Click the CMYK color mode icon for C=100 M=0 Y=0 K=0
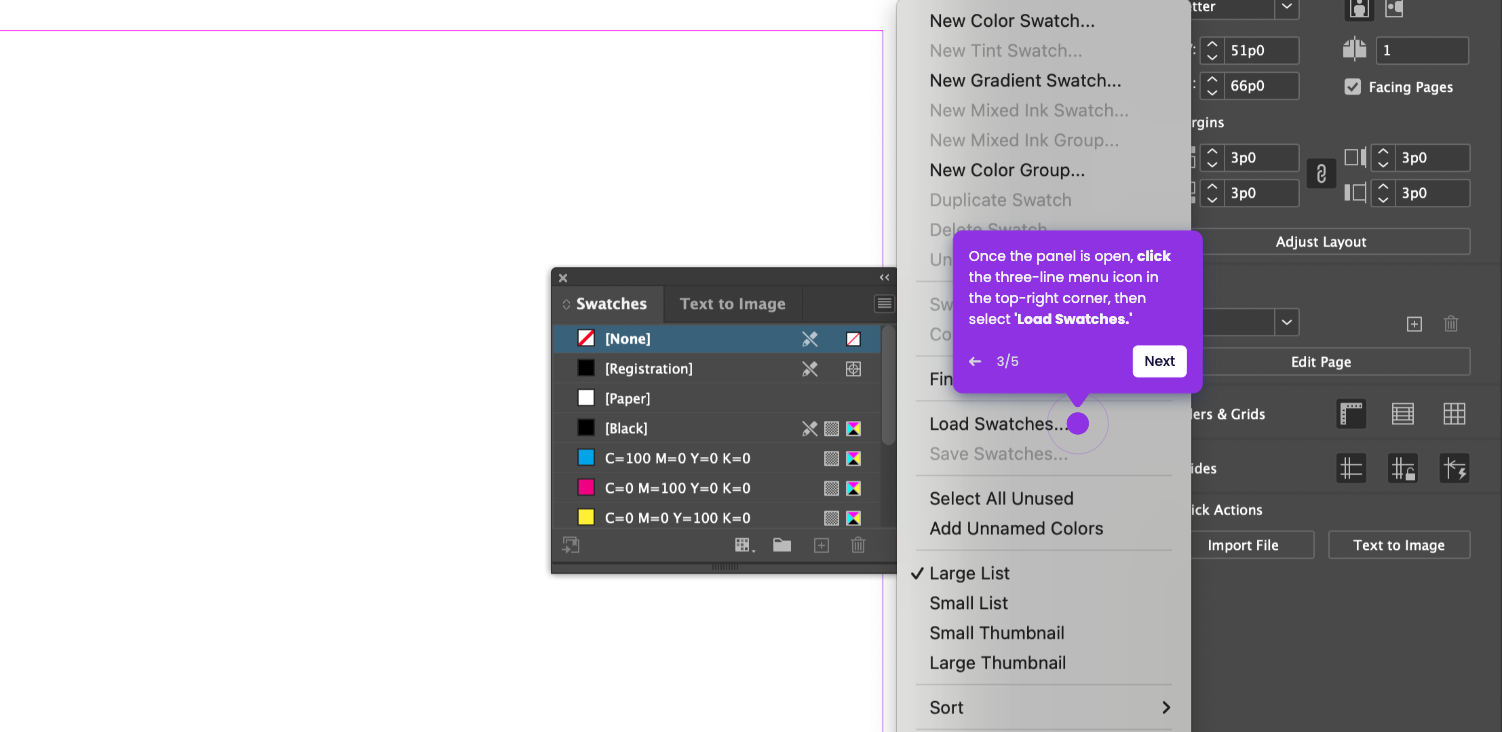This screenshot has height=732, width=1502. pyautogui.click(x=853, y=458)
